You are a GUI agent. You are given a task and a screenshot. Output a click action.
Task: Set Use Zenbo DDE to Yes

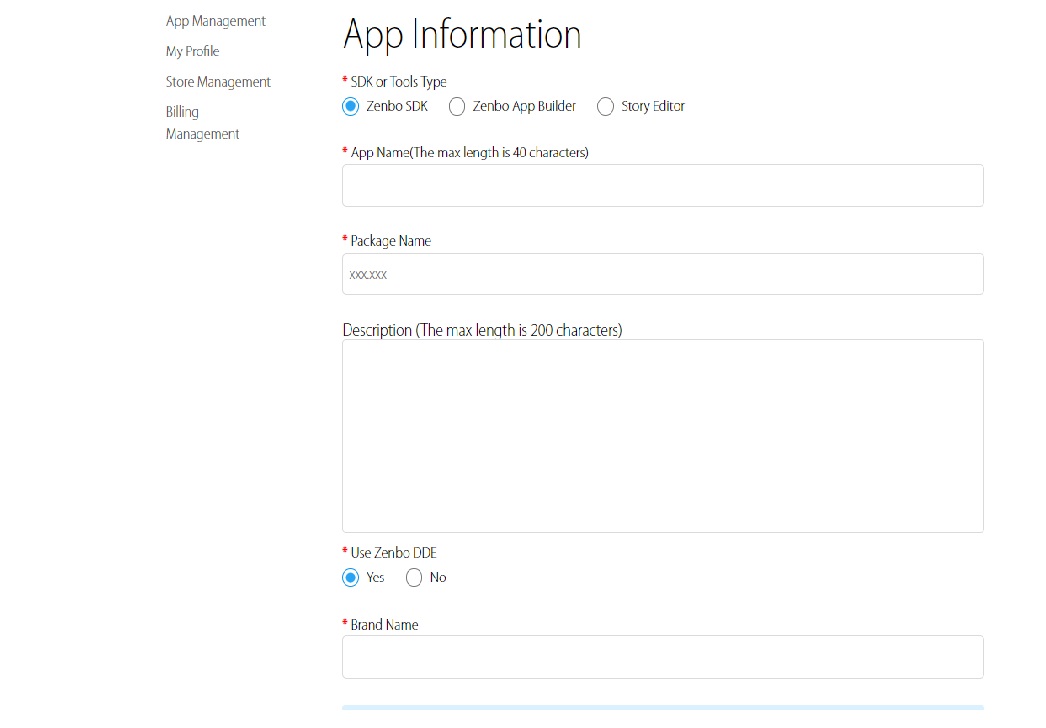(x=350, y=578)
